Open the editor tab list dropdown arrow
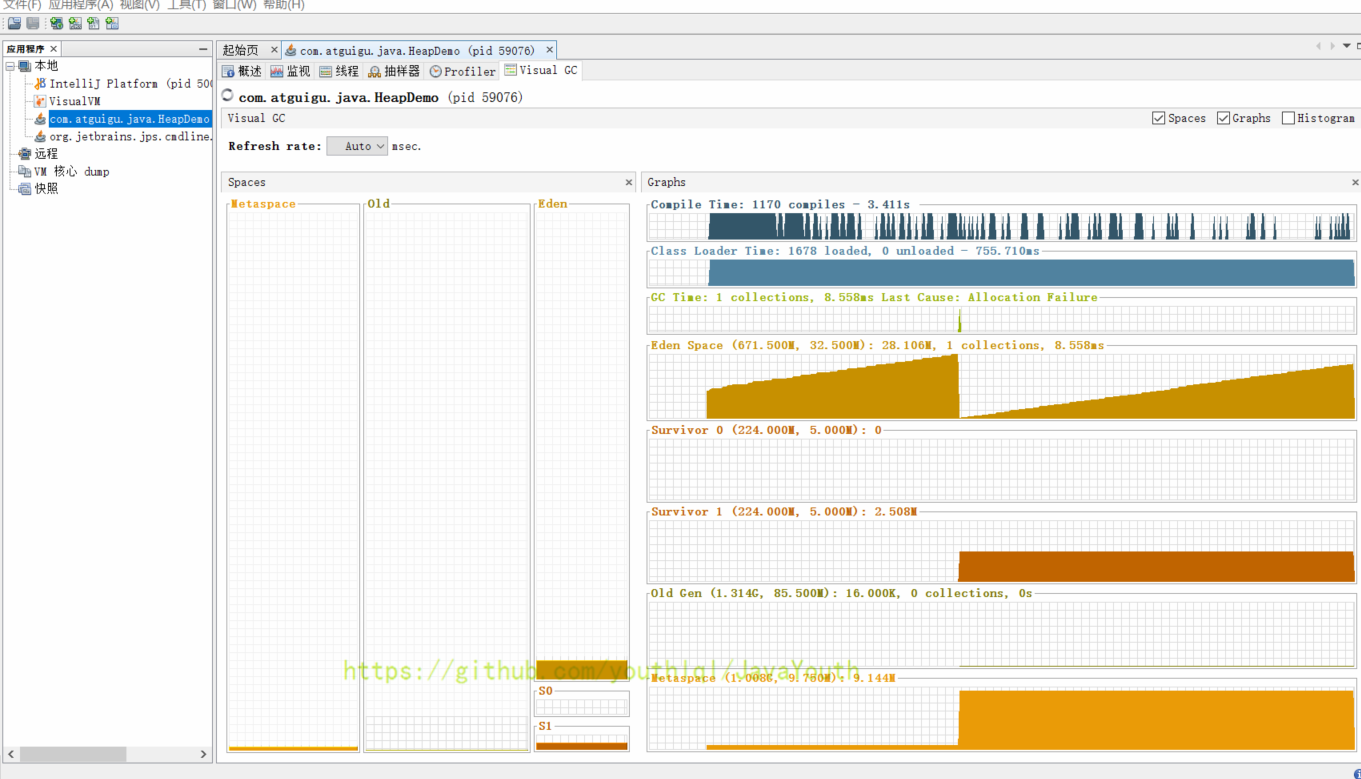The height and width of the screenshot is (779, 1361). point(1346,46)
